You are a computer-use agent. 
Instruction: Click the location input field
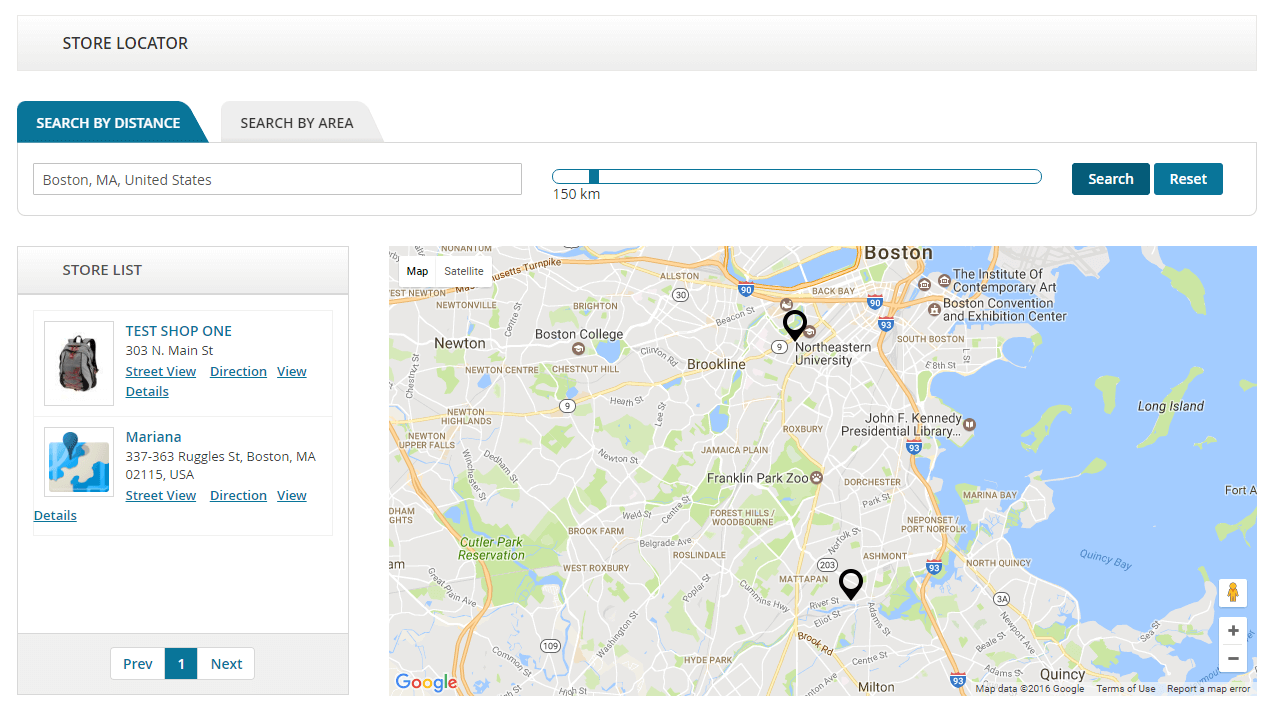pos(277,180)
